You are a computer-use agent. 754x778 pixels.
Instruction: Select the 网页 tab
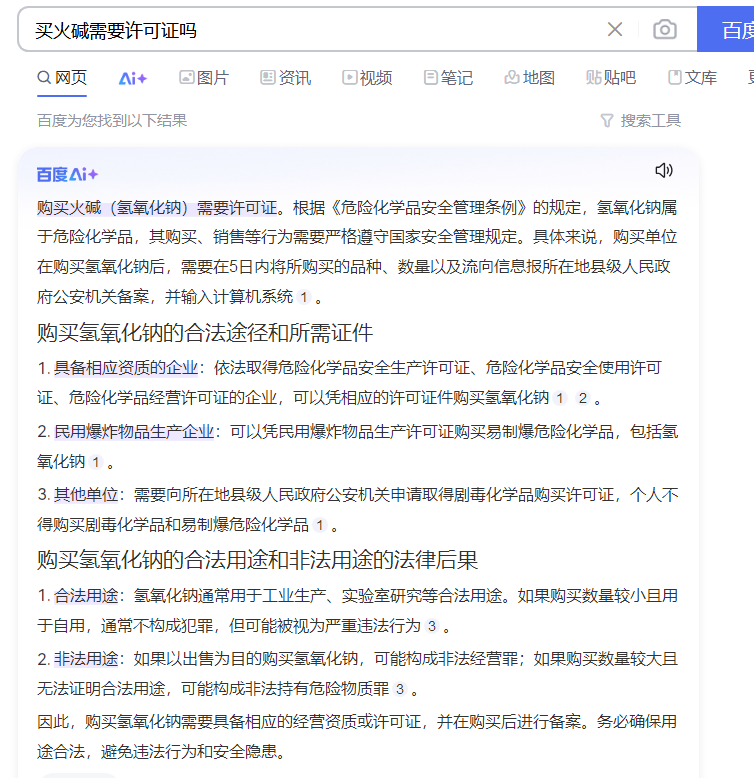click(62, 78)
